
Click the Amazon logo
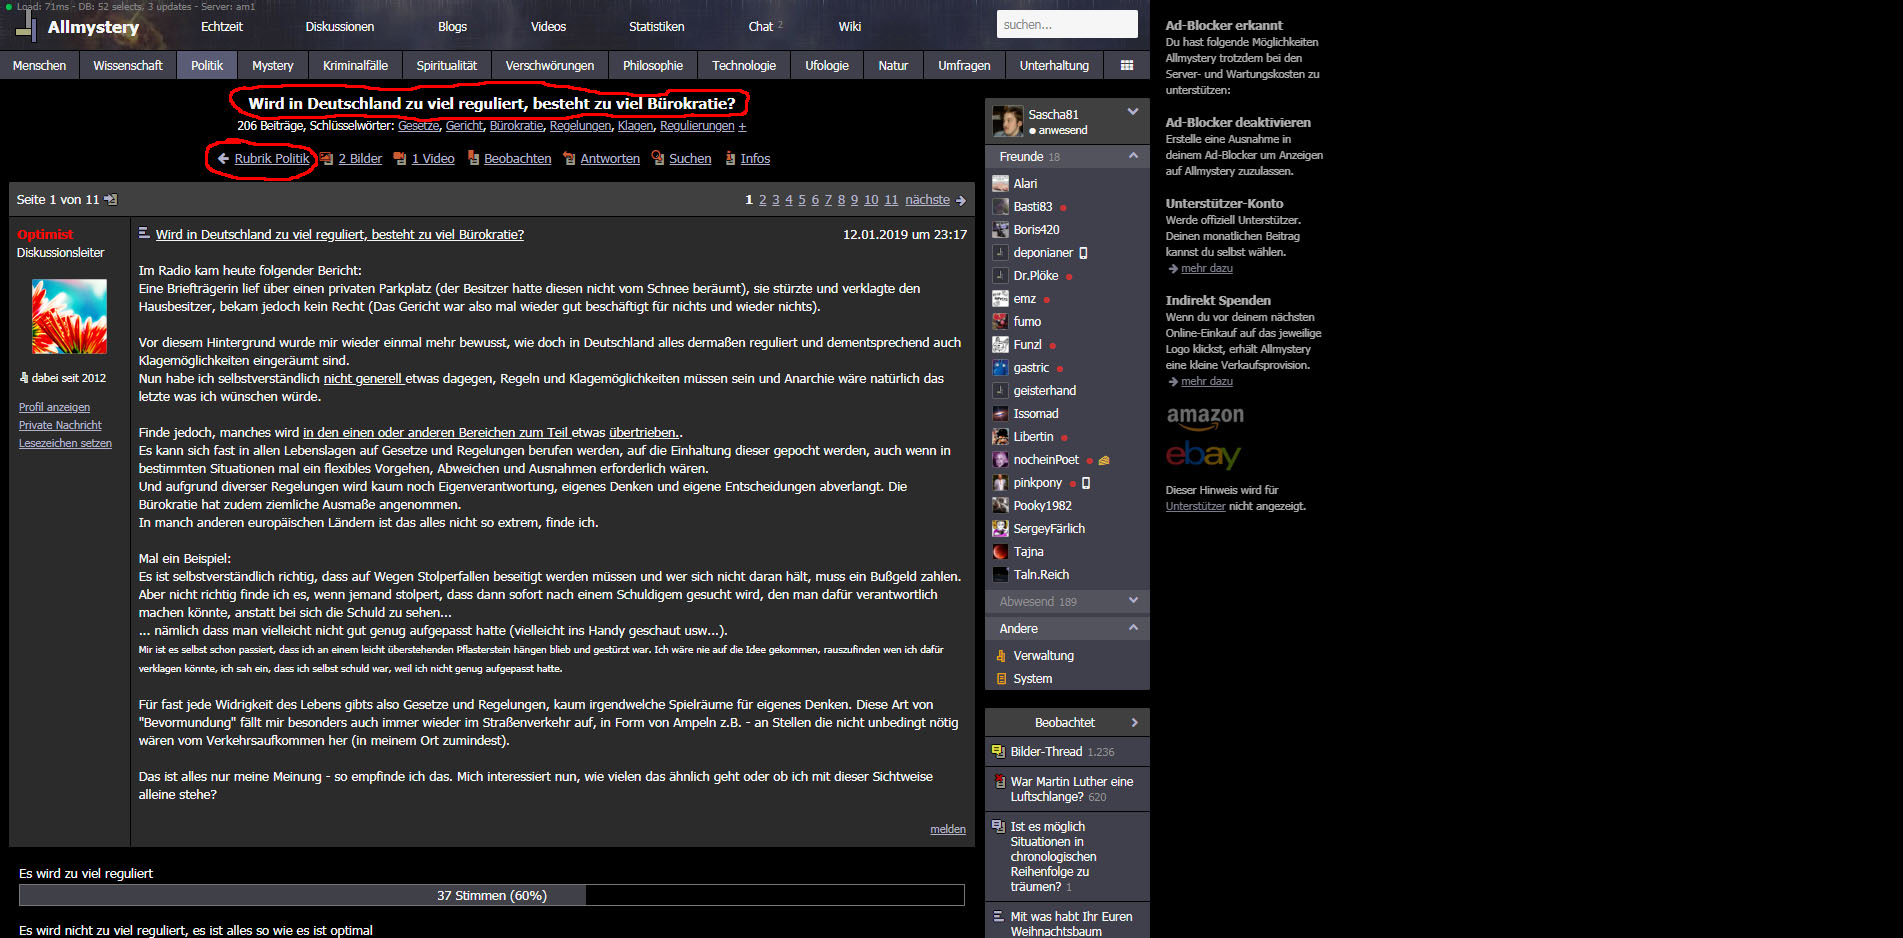coord(1205,416)
